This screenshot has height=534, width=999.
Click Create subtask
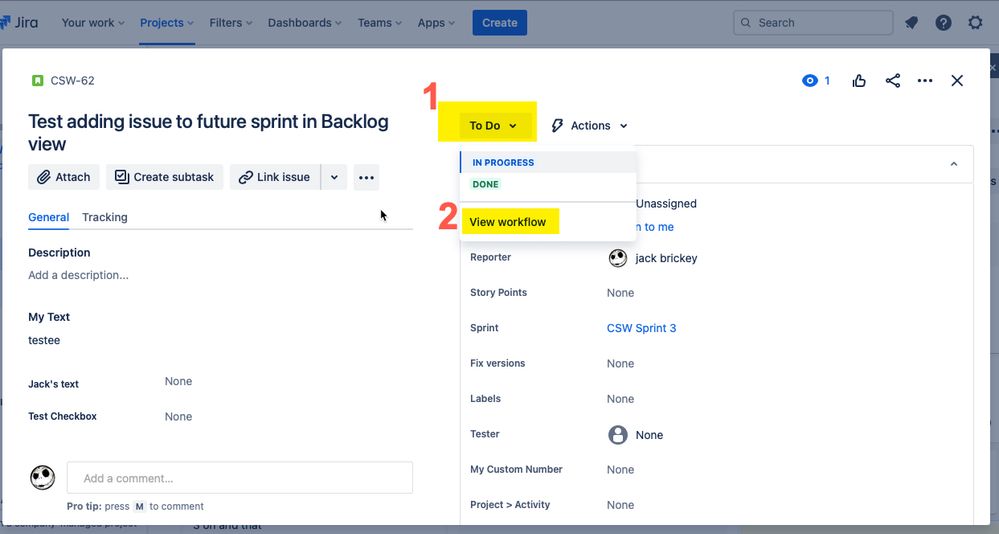tap(164, 177)
